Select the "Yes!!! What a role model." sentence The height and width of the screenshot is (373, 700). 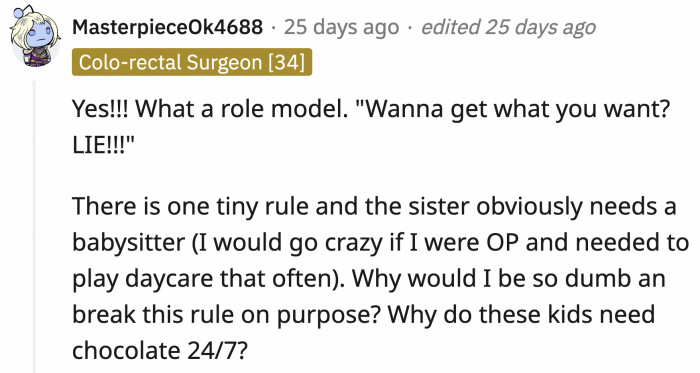click(x=210, y=108)
